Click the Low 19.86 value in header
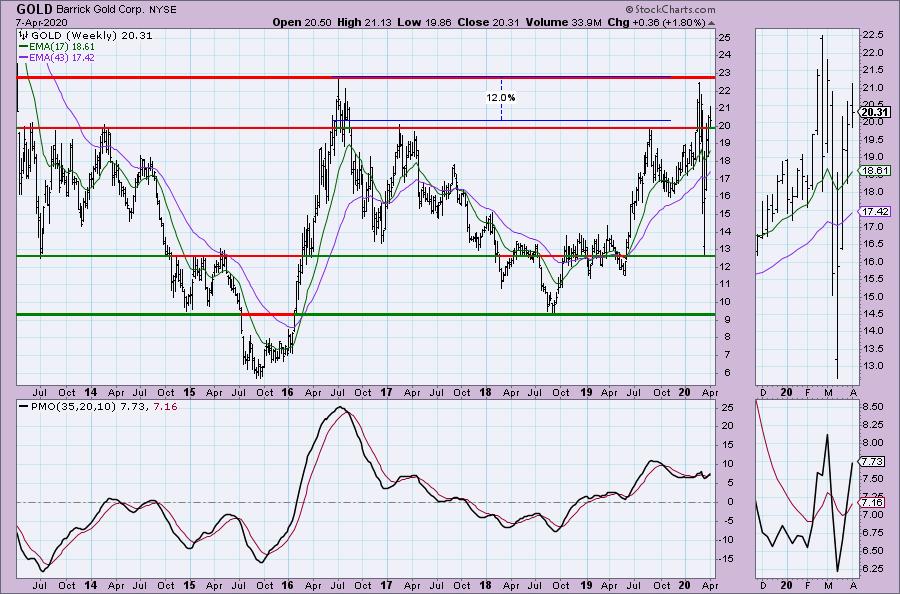900x594 pixels. (x=424, y=22)
